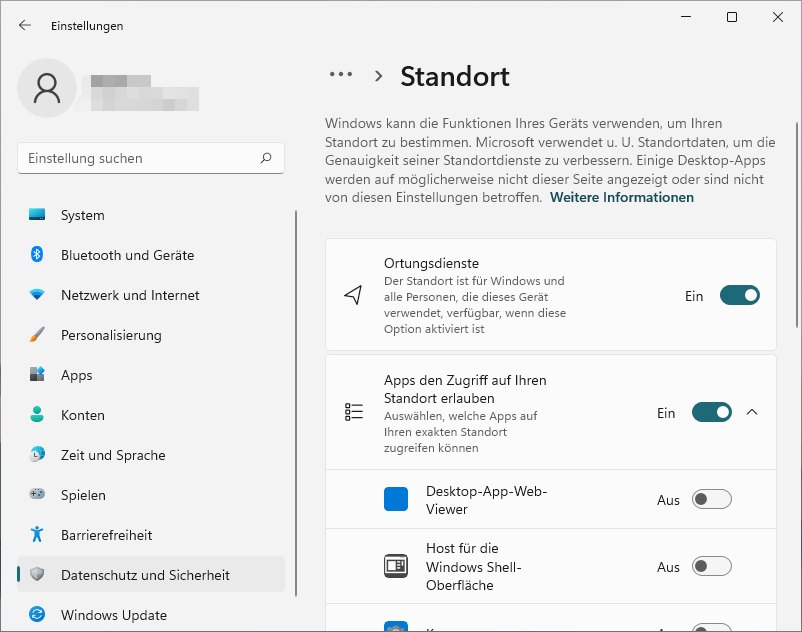Open the Apps settings page

151,375
